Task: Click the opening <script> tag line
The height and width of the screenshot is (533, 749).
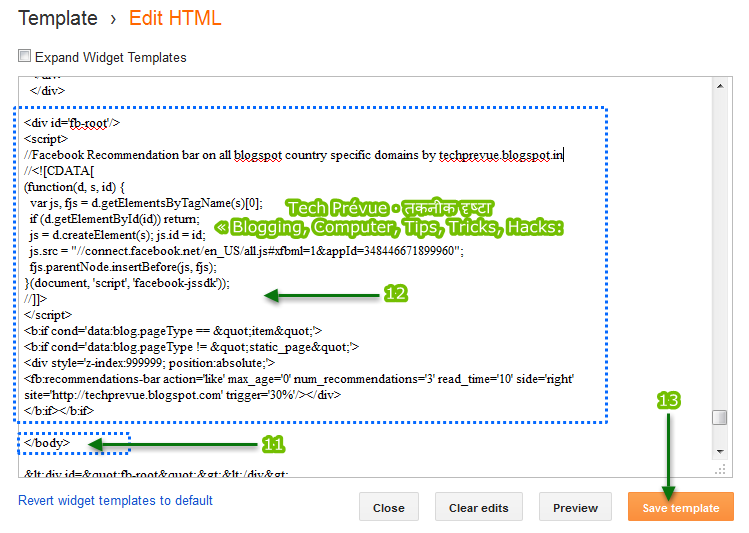Action: [46, 139]
